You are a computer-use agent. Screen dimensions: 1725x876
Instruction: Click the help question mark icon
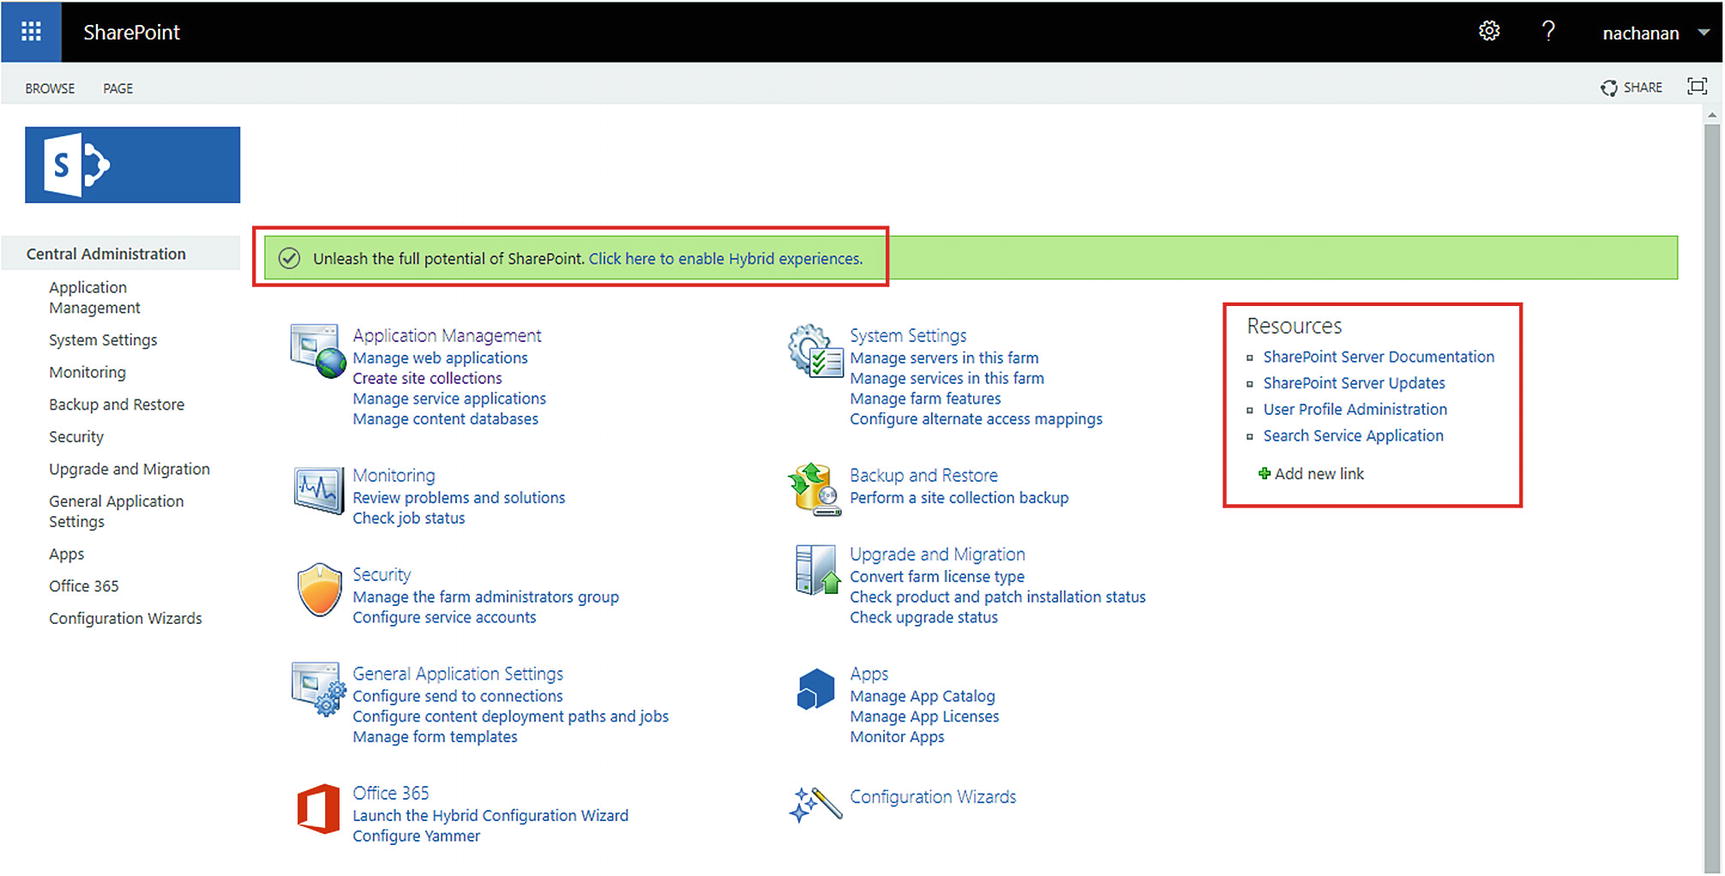point(1548,31)
